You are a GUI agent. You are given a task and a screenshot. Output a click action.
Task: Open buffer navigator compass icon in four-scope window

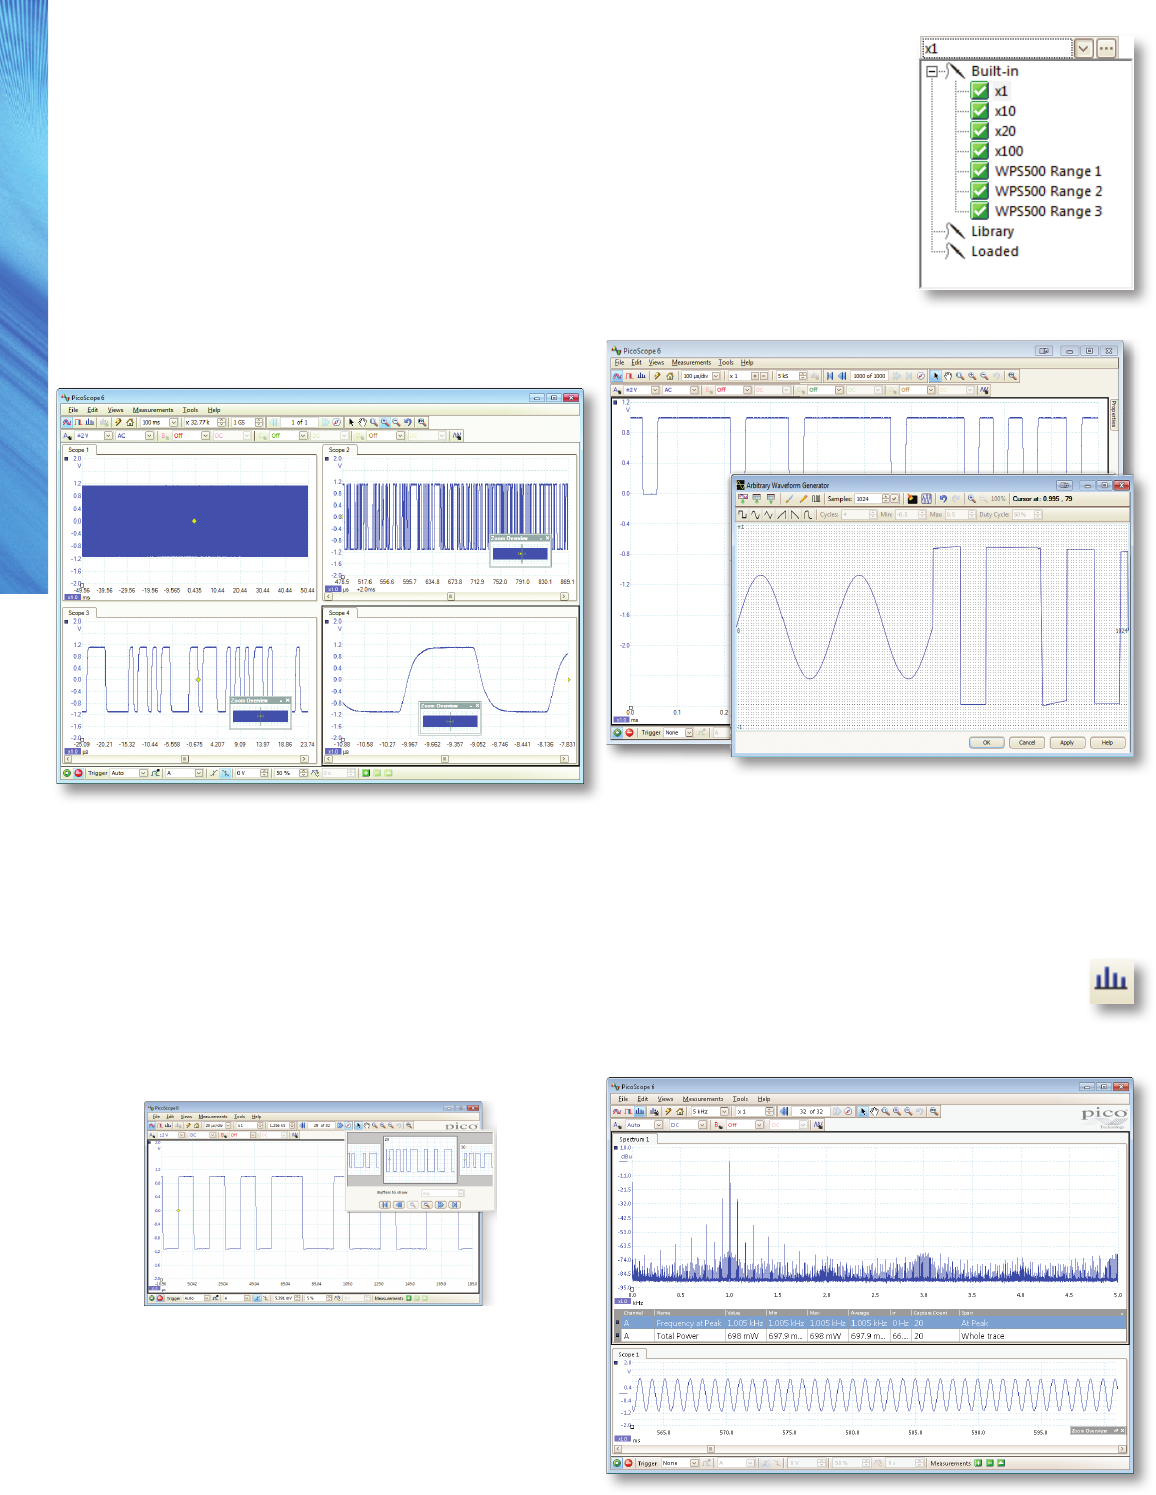(x=337, y=422)
